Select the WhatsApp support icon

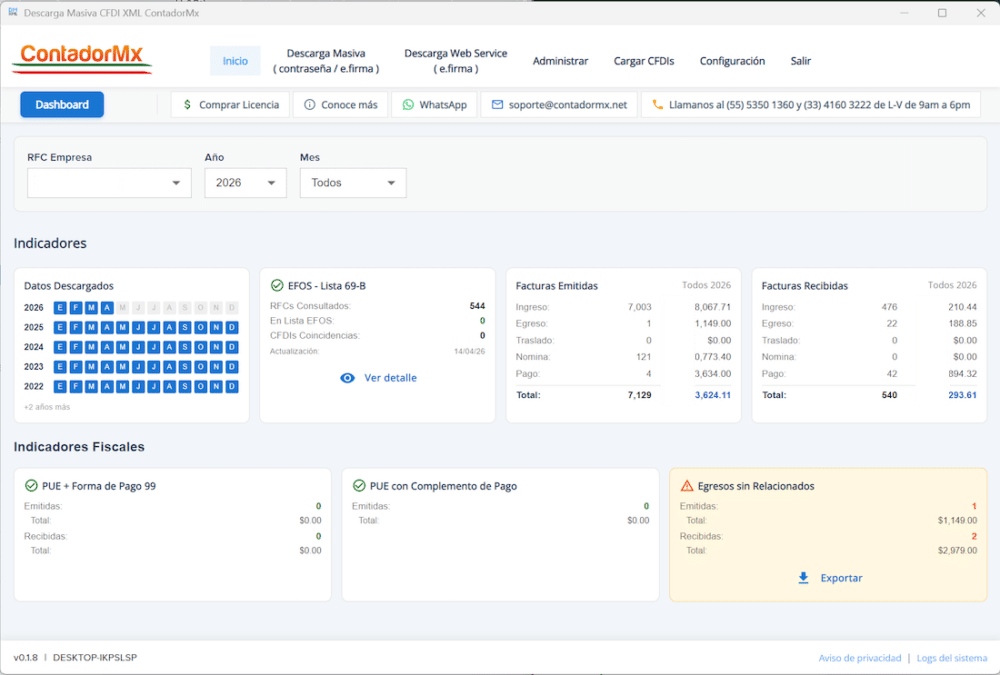(409, 104)
